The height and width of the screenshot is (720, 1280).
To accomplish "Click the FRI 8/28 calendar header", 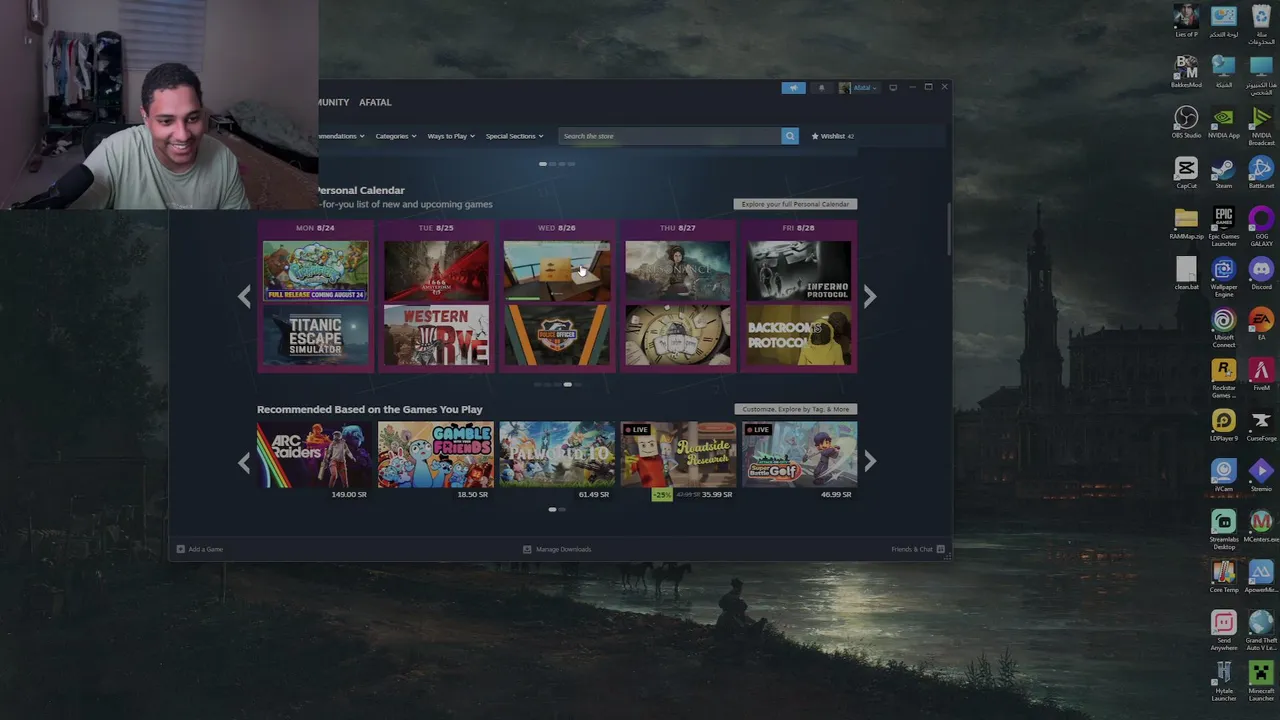I will pos(798,228).
